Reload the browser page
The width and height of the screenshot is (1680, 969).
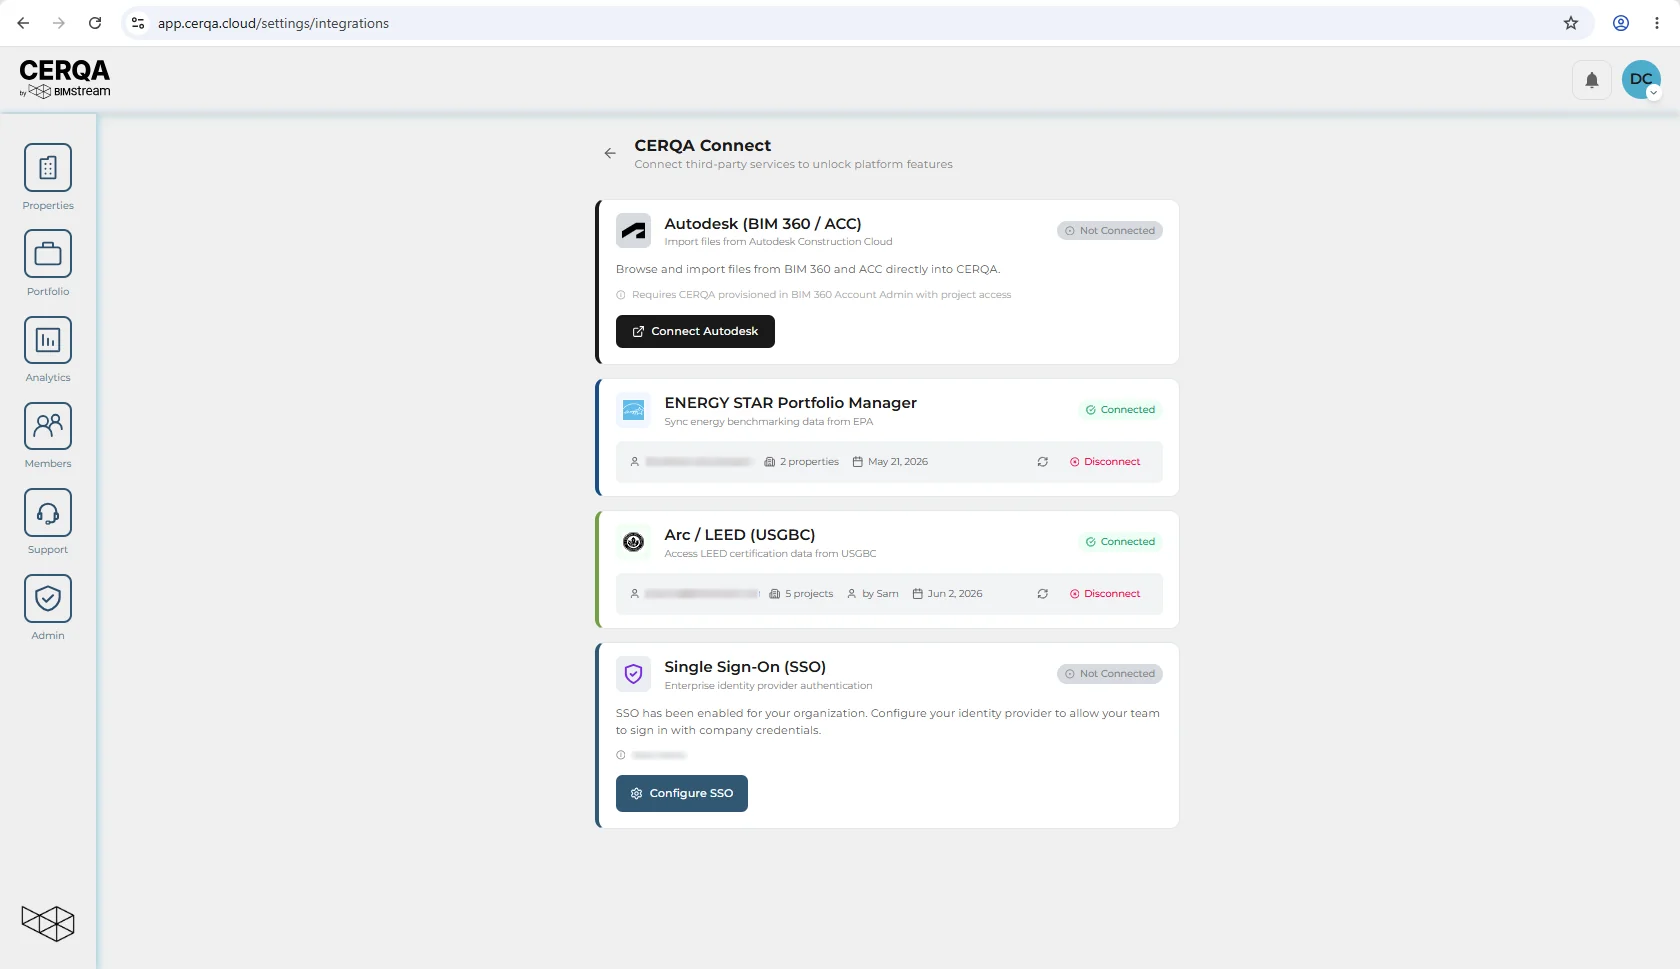(95, 23)
